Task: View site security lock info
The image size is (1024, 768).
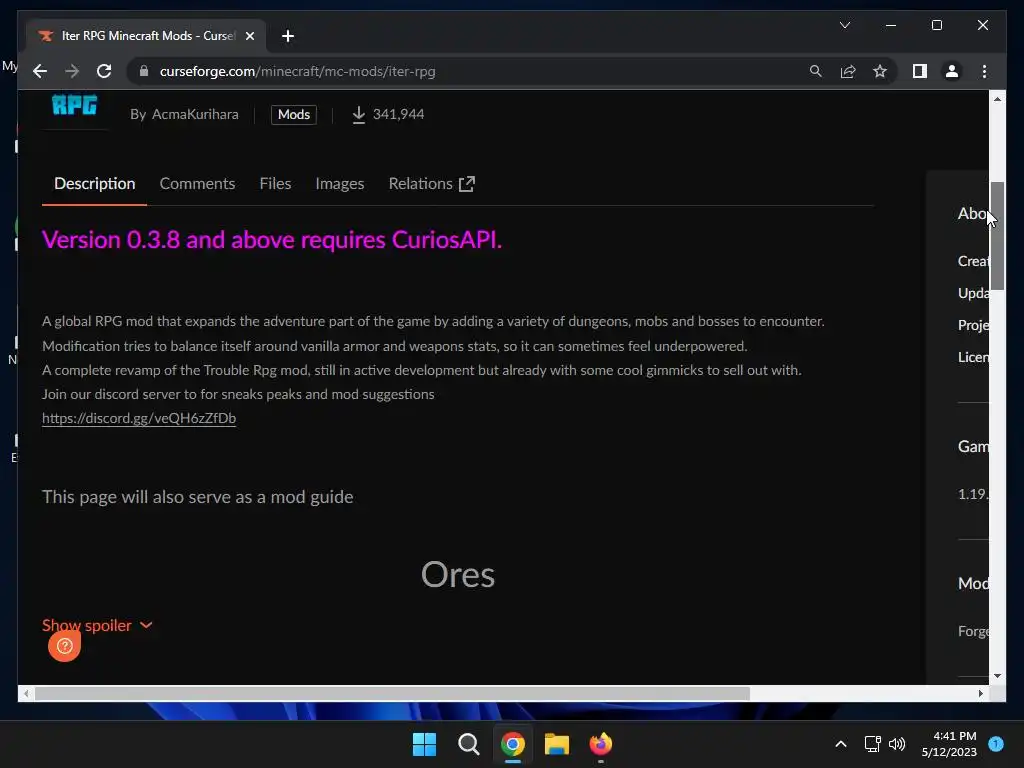Action: pyautogui.click(x=144, y=71)
